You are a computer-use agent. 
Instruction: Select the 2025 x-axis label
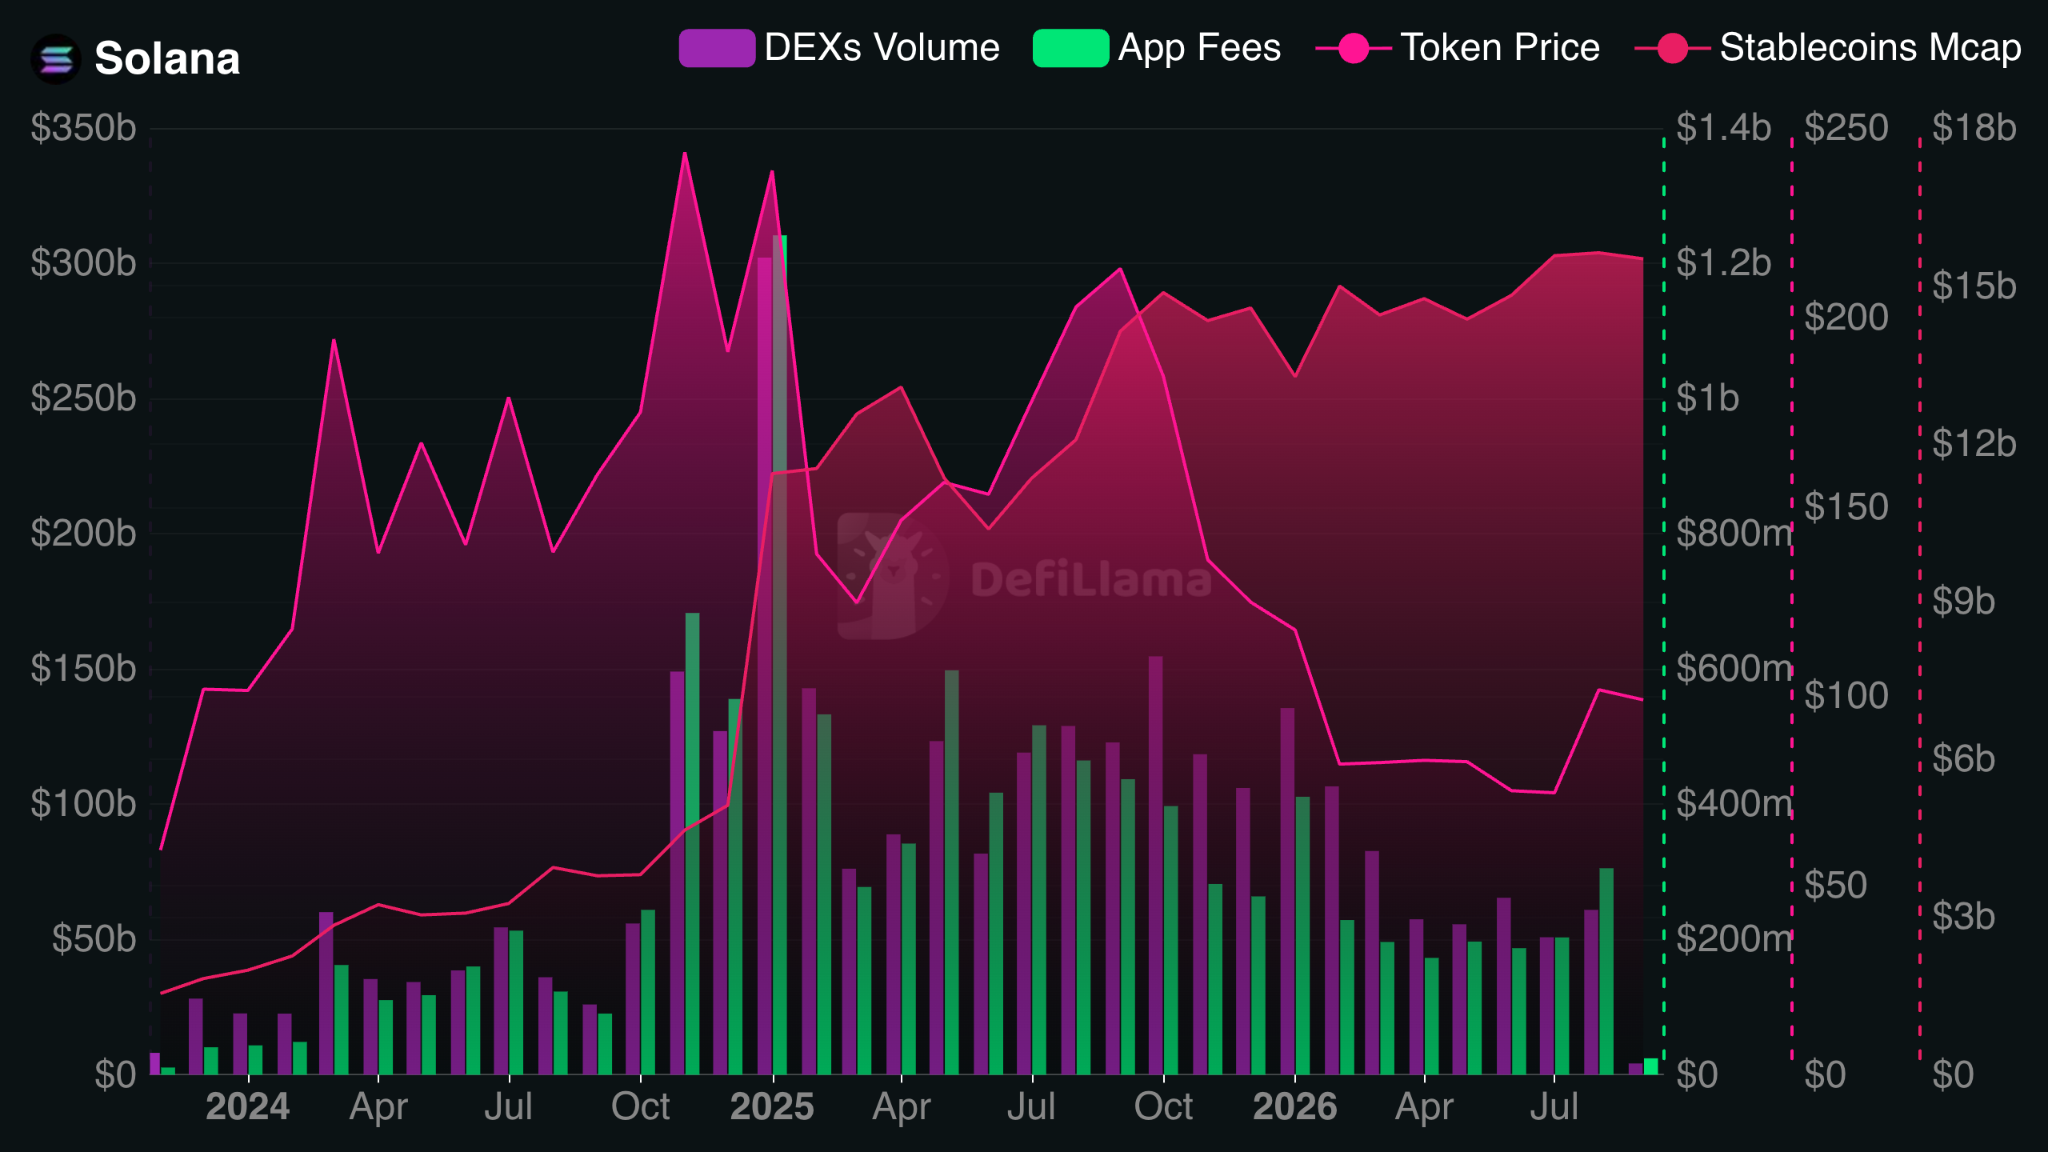coord(771,1107)
